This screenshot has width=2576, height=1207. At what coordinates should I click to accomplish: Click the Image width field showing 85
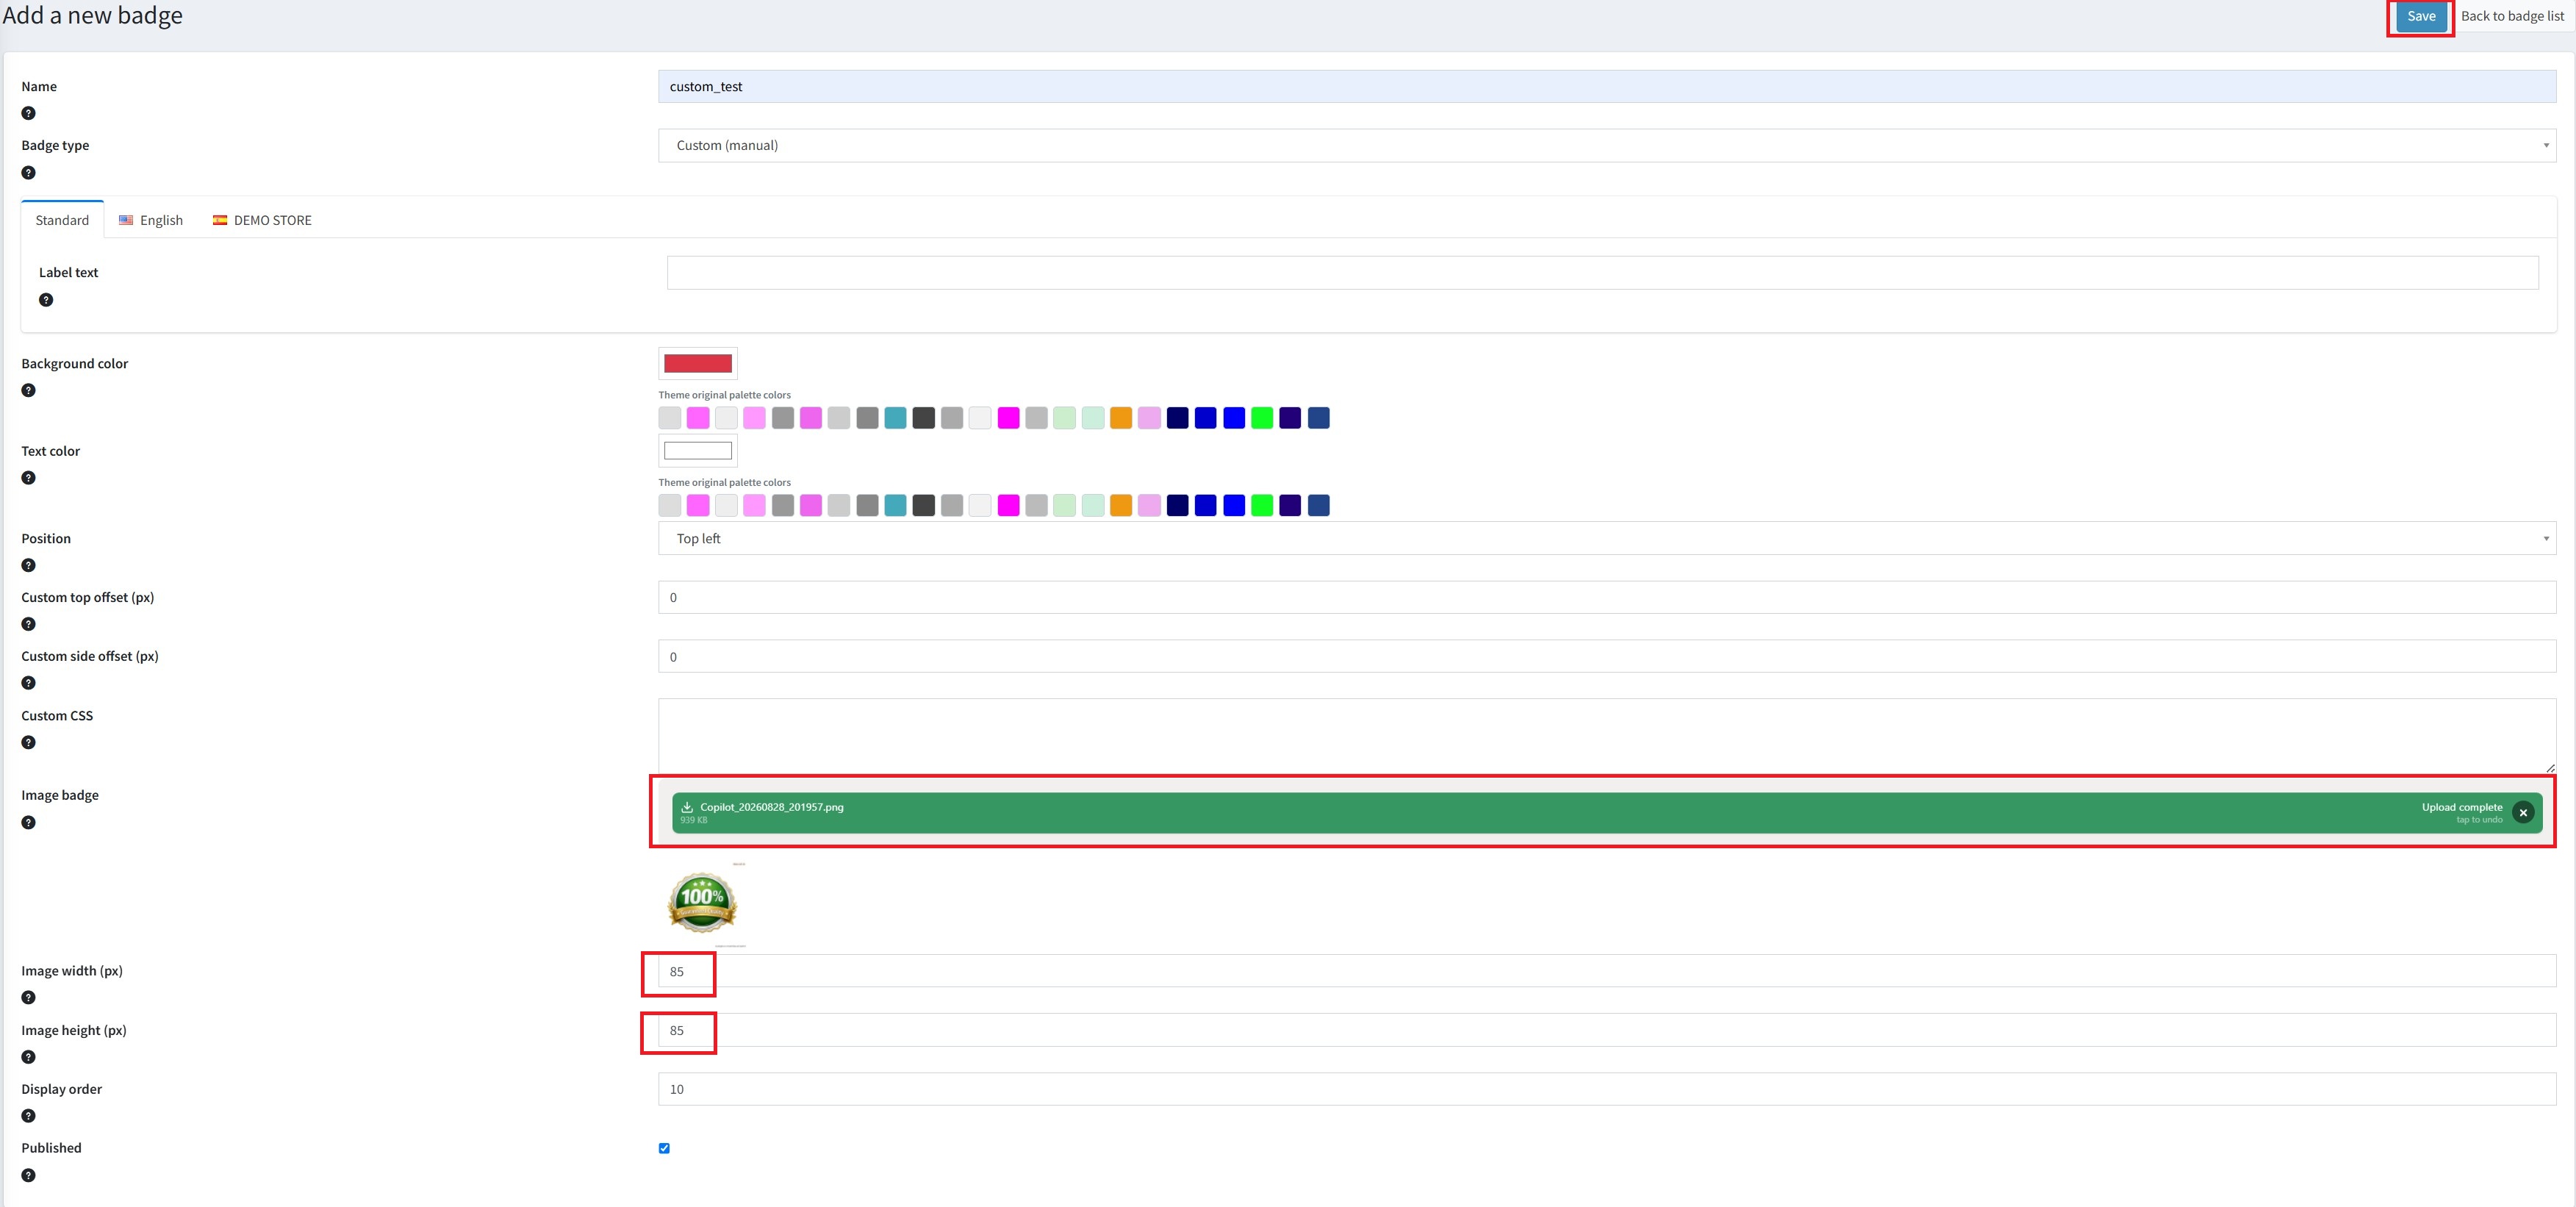1607,971
